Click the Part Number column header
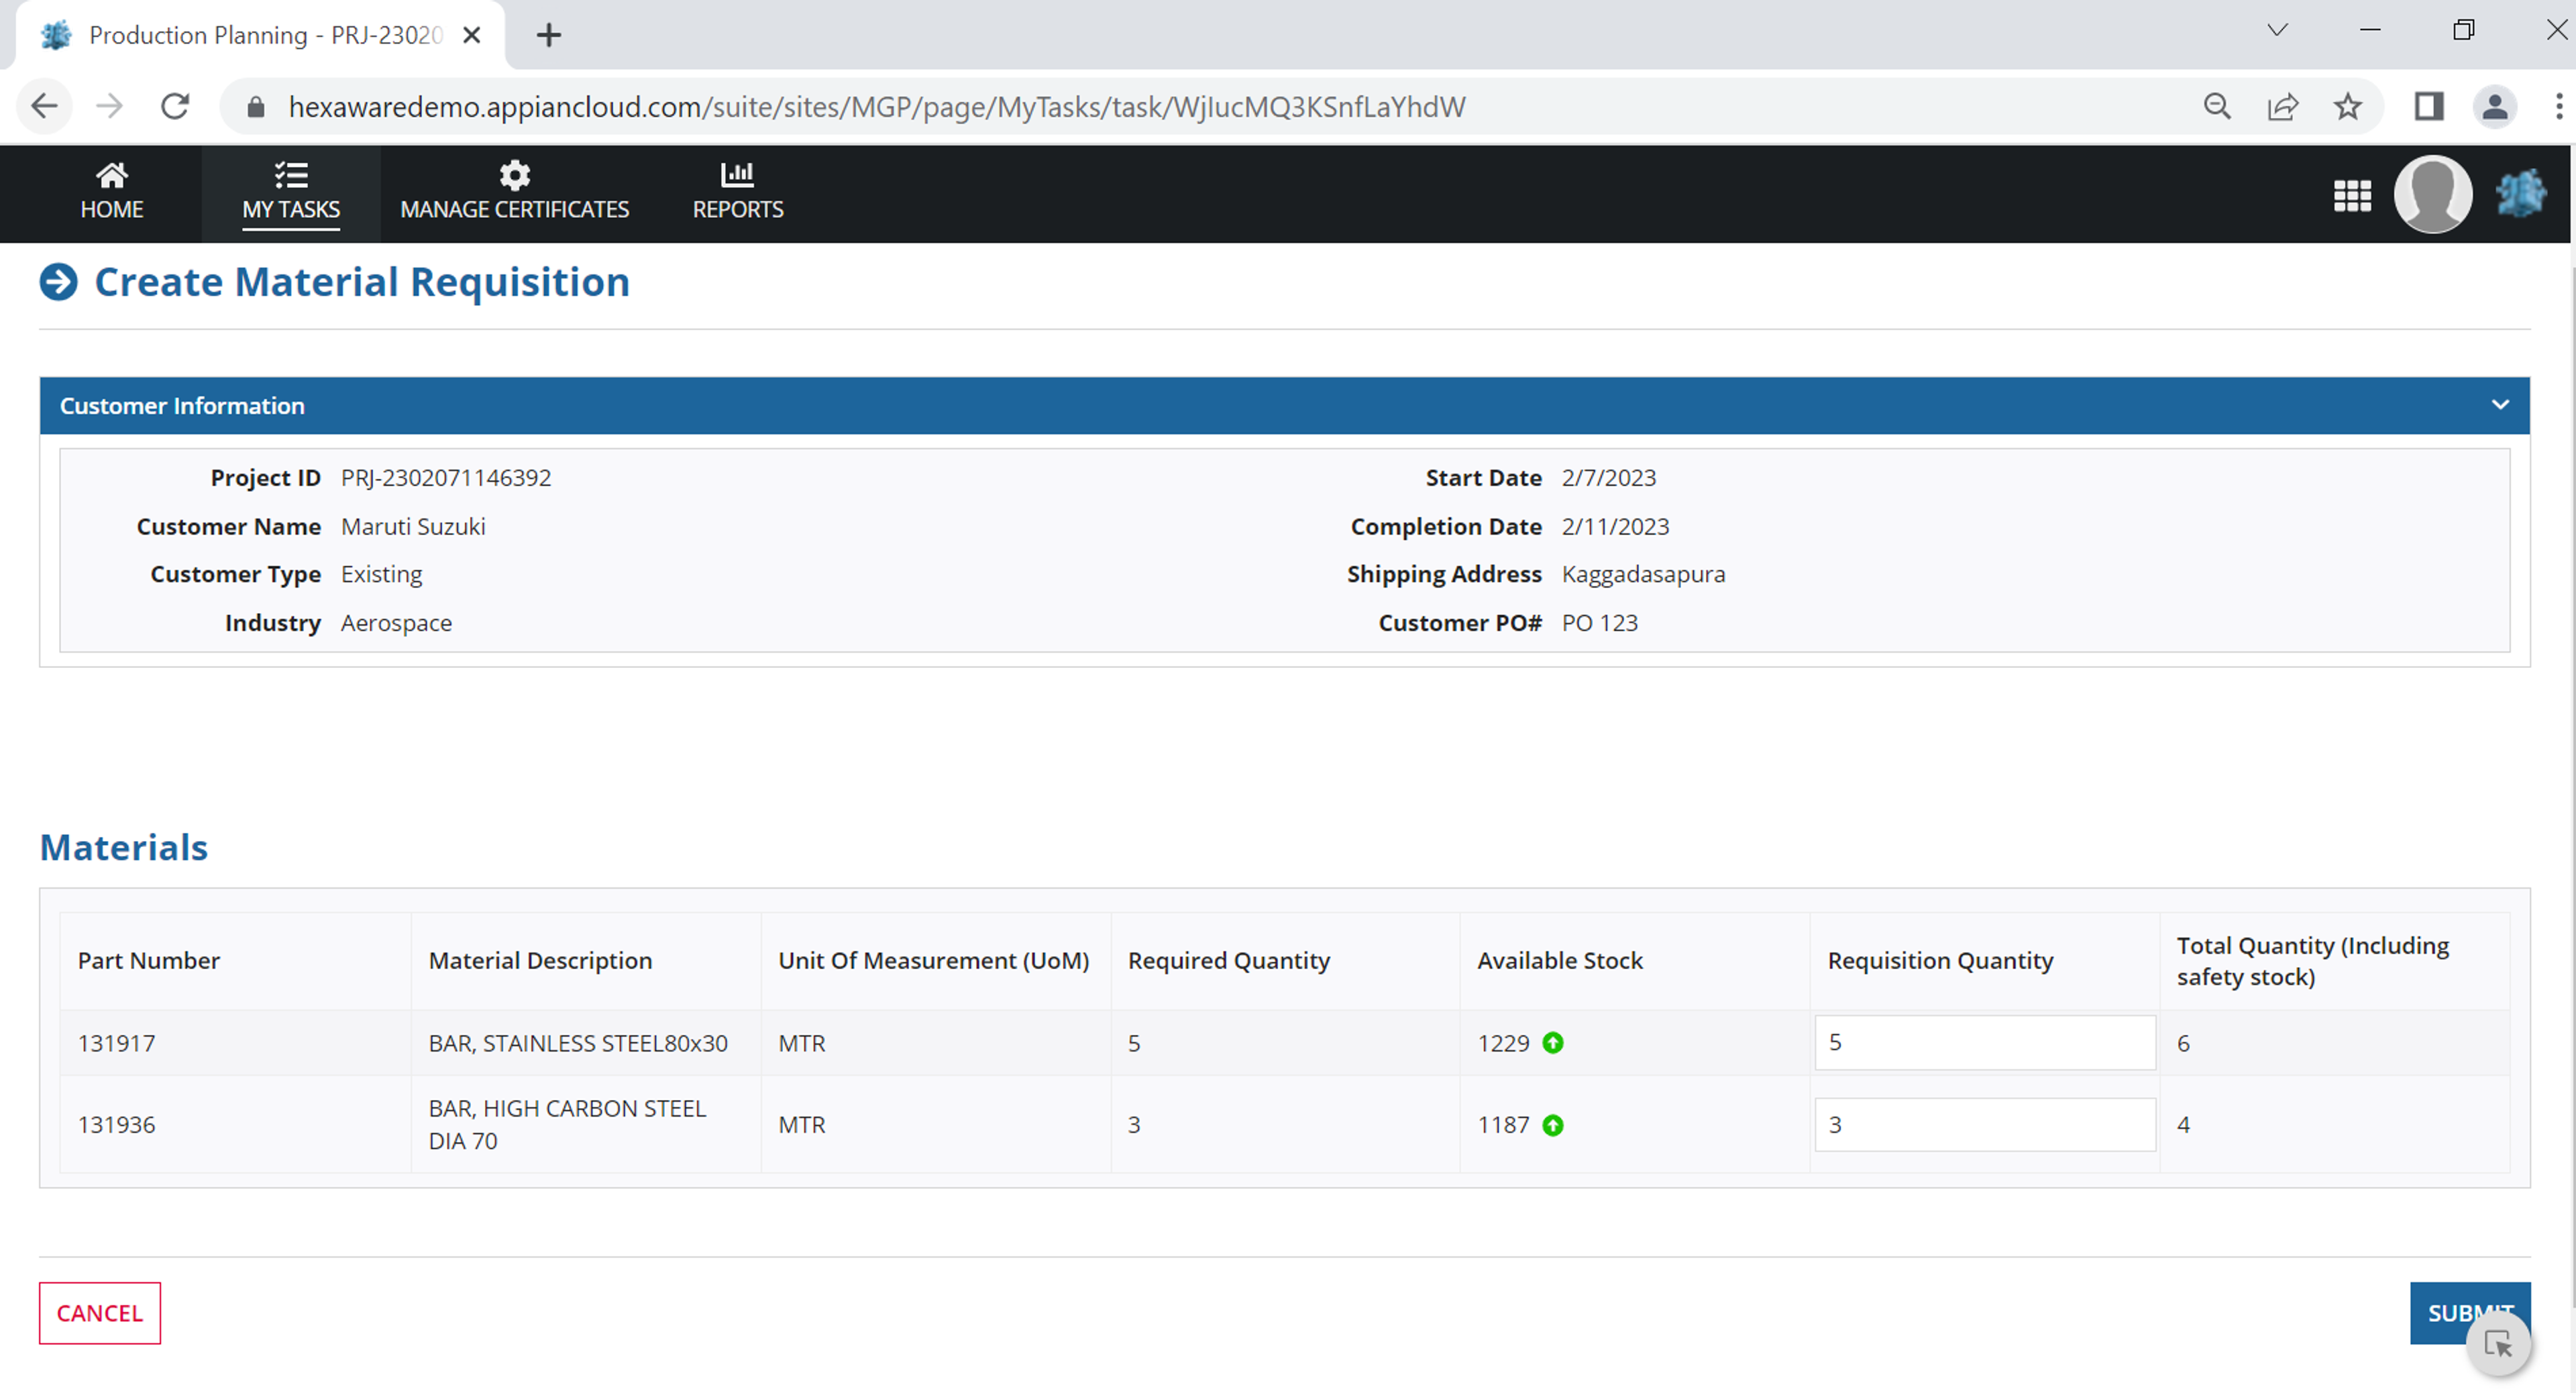Screen dimensions: 2576x1393 pyautogui.click(x=149, y=960)
